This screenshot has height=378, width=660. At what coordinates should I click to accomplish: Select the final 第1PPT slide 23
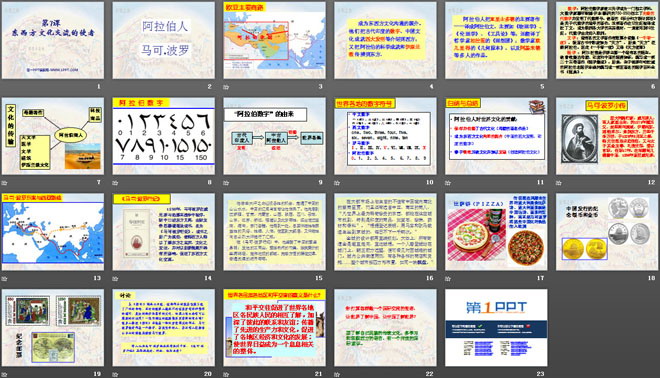coord(496,327)
